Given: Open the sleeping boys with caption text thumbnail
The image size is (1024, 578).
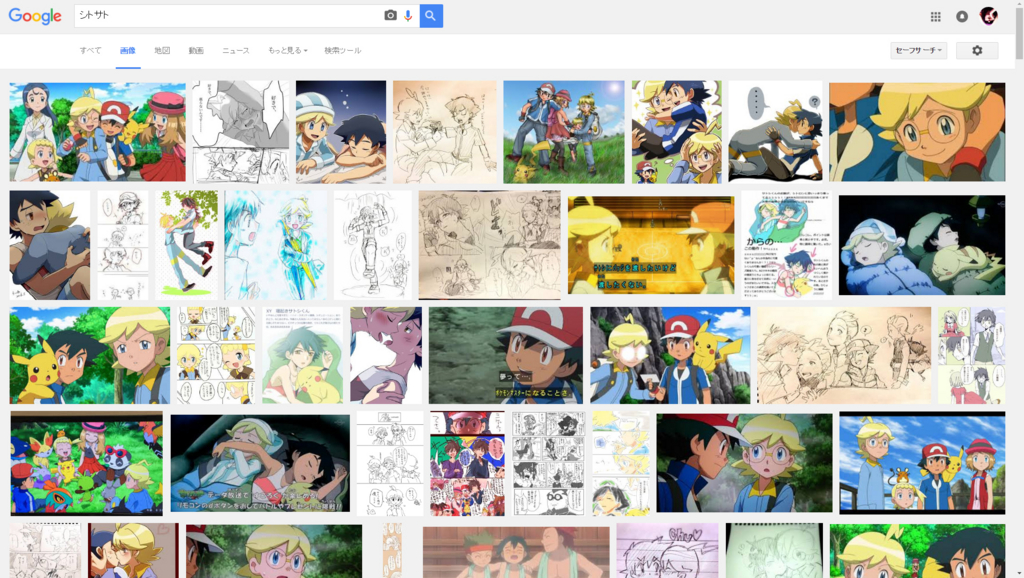Looking at the screenshot, I should tap(260, 463).
